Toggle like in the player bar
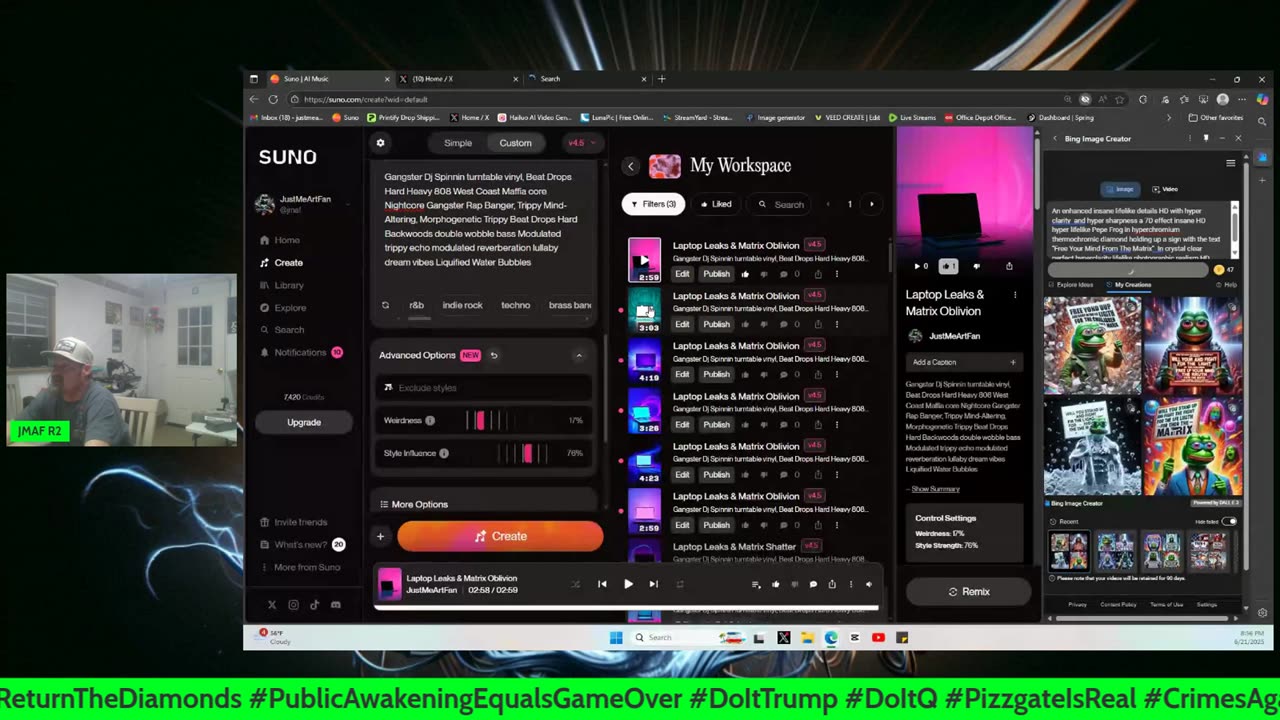This screenshot has height=720, width=1280. pyautogui.click(x=775, y=584)
